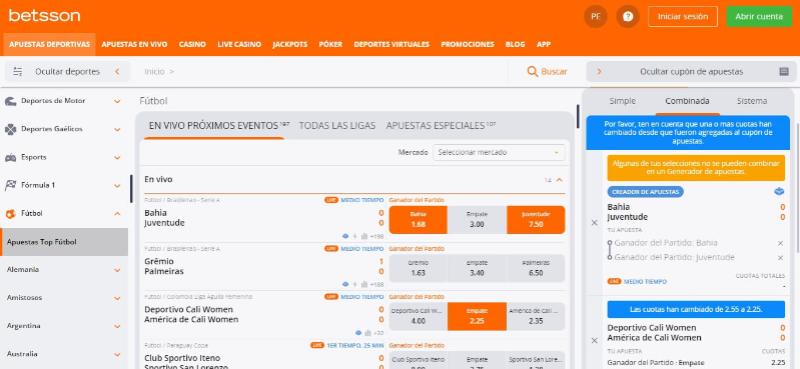Click the Fórmula 1 flag icon
The height and width of the screenshot is (369, 800).
(x=10, y=185)
